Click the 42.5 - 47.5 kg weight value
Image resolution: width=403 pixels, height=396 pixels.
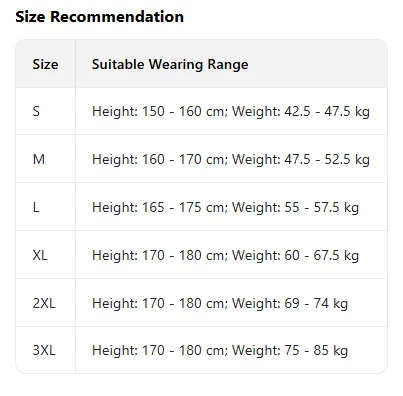[x=327, y=111]
